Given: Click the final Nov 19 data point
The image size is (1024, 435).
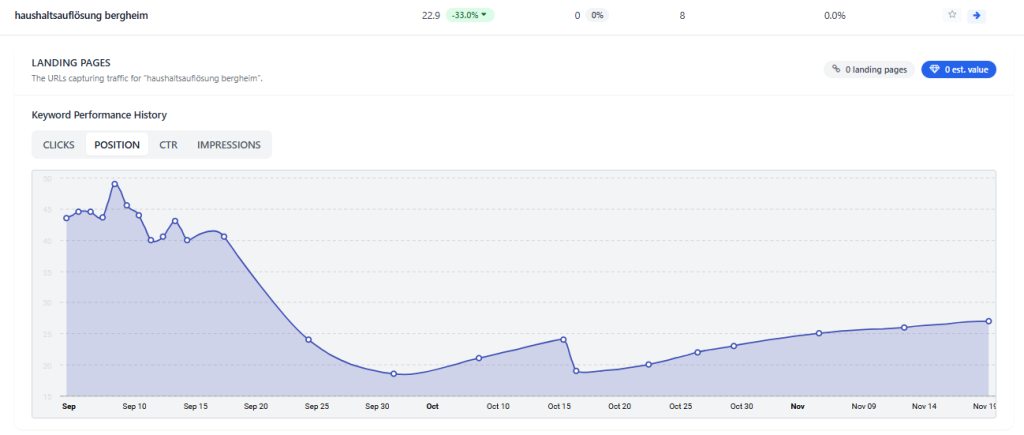Looking at the screenshot, I should point(989,321).
